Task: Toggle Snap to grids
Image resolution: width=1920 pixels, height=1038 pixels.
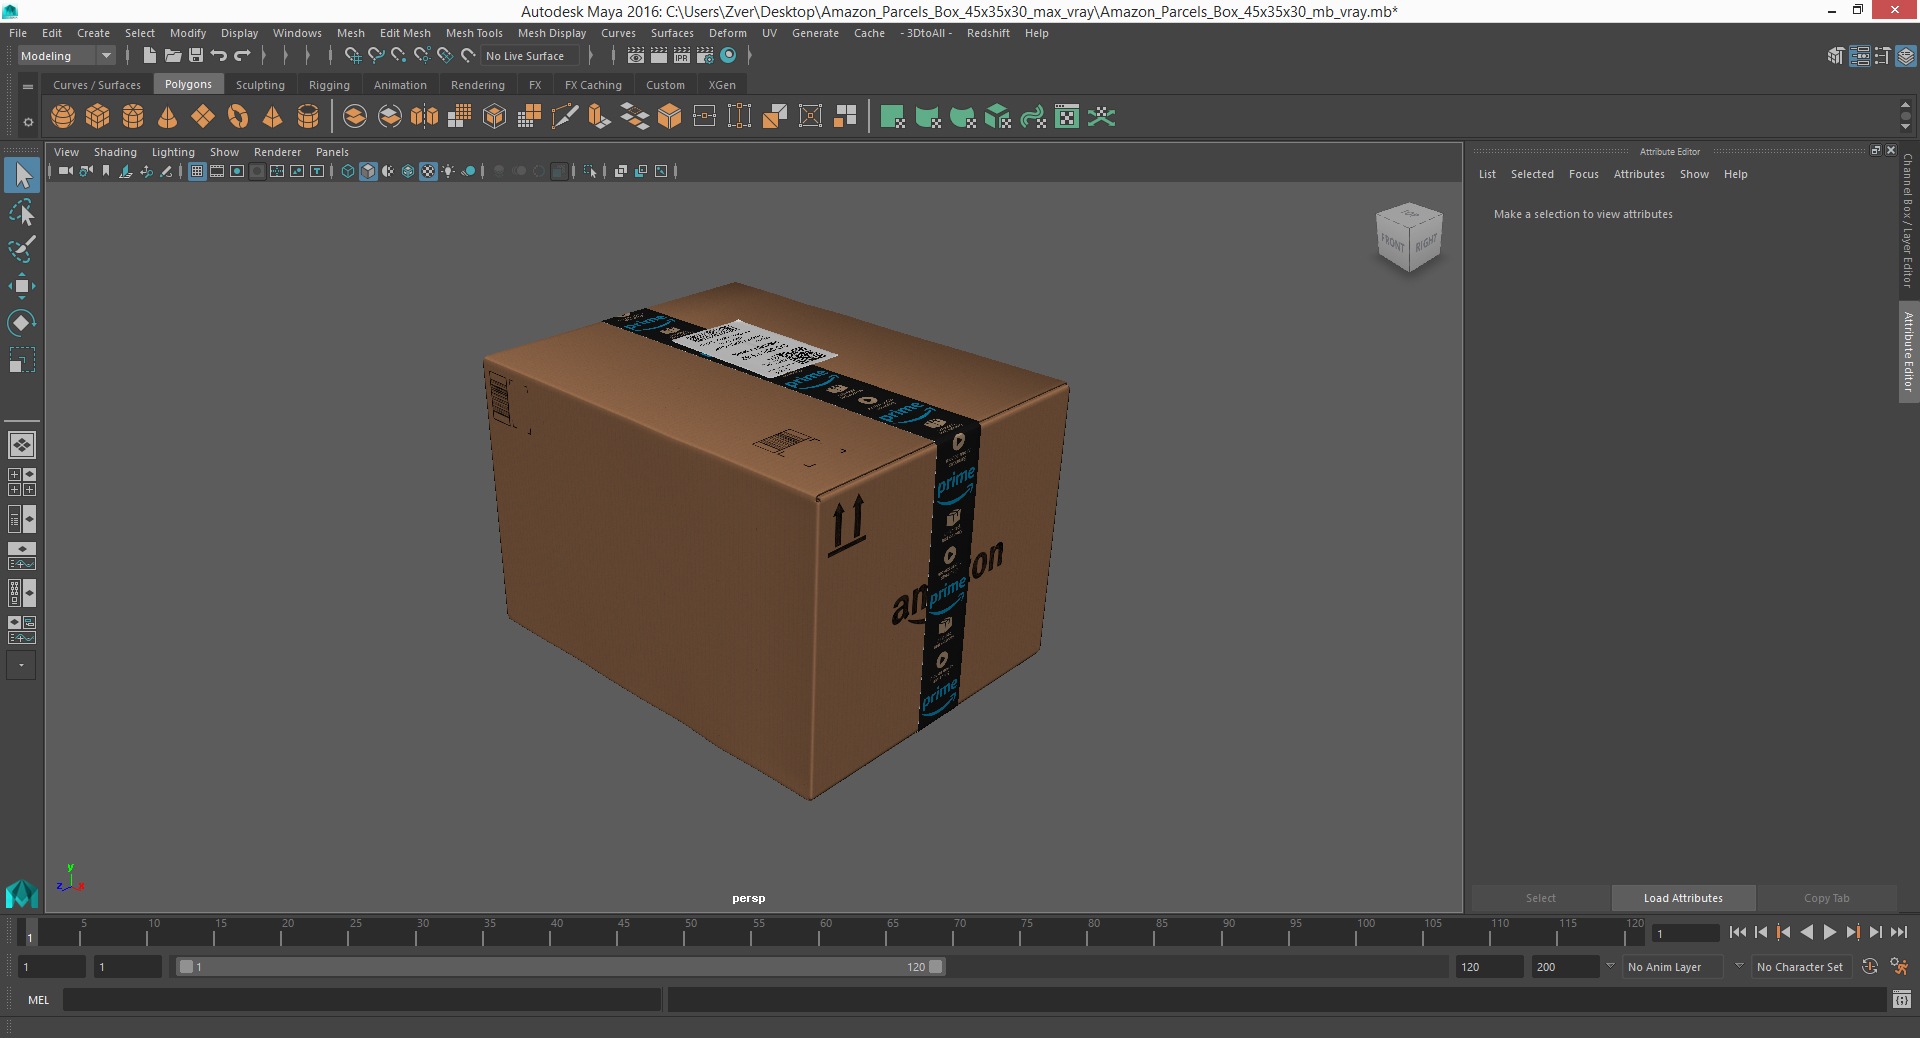Action: 352,56
